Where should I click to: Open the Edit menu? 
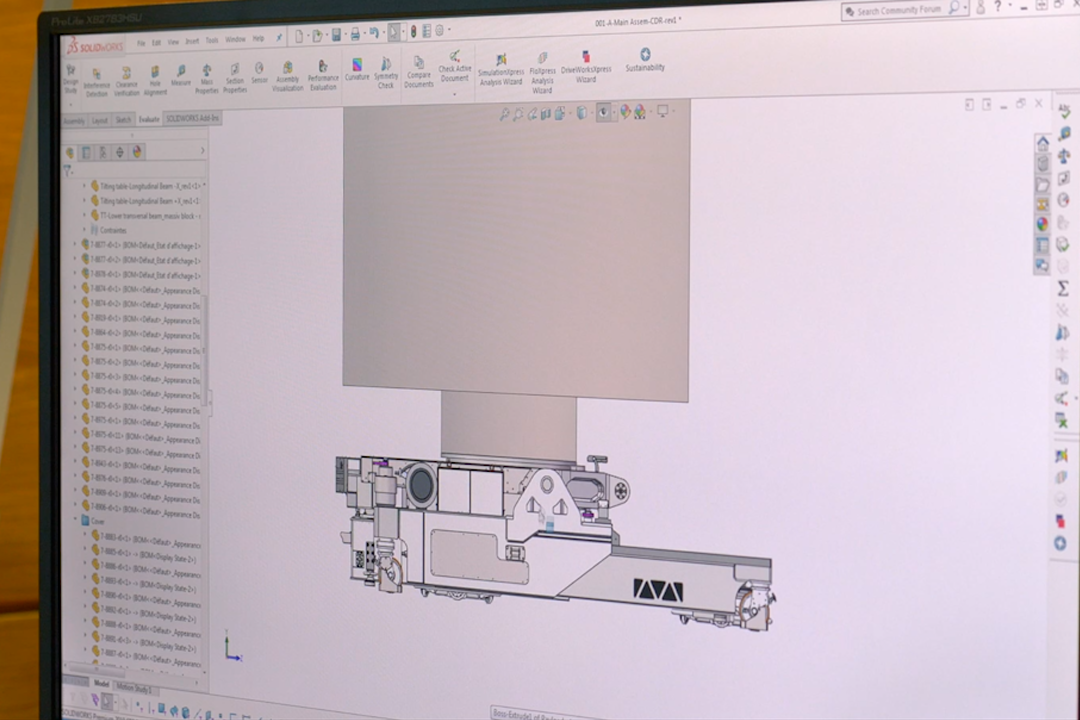pyautogui.click(x=156, y=42)
